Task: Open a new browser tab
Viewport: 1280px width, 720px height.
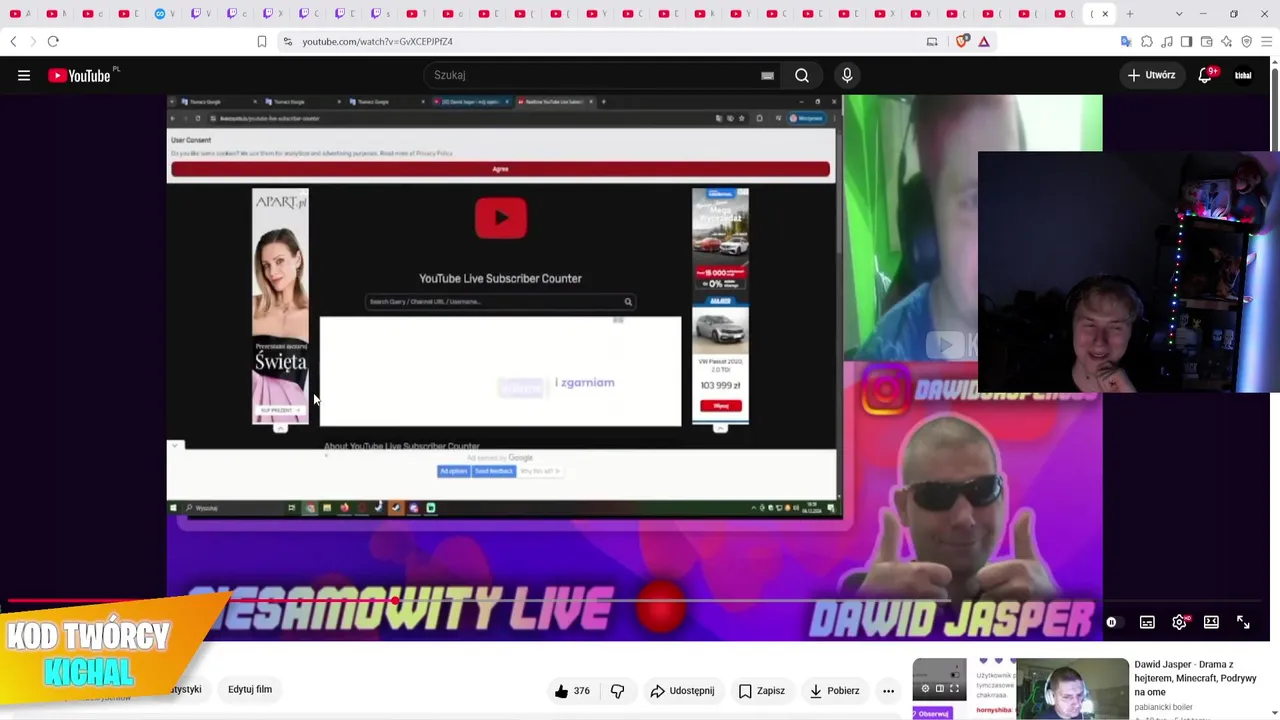Action: (1130, 14)
